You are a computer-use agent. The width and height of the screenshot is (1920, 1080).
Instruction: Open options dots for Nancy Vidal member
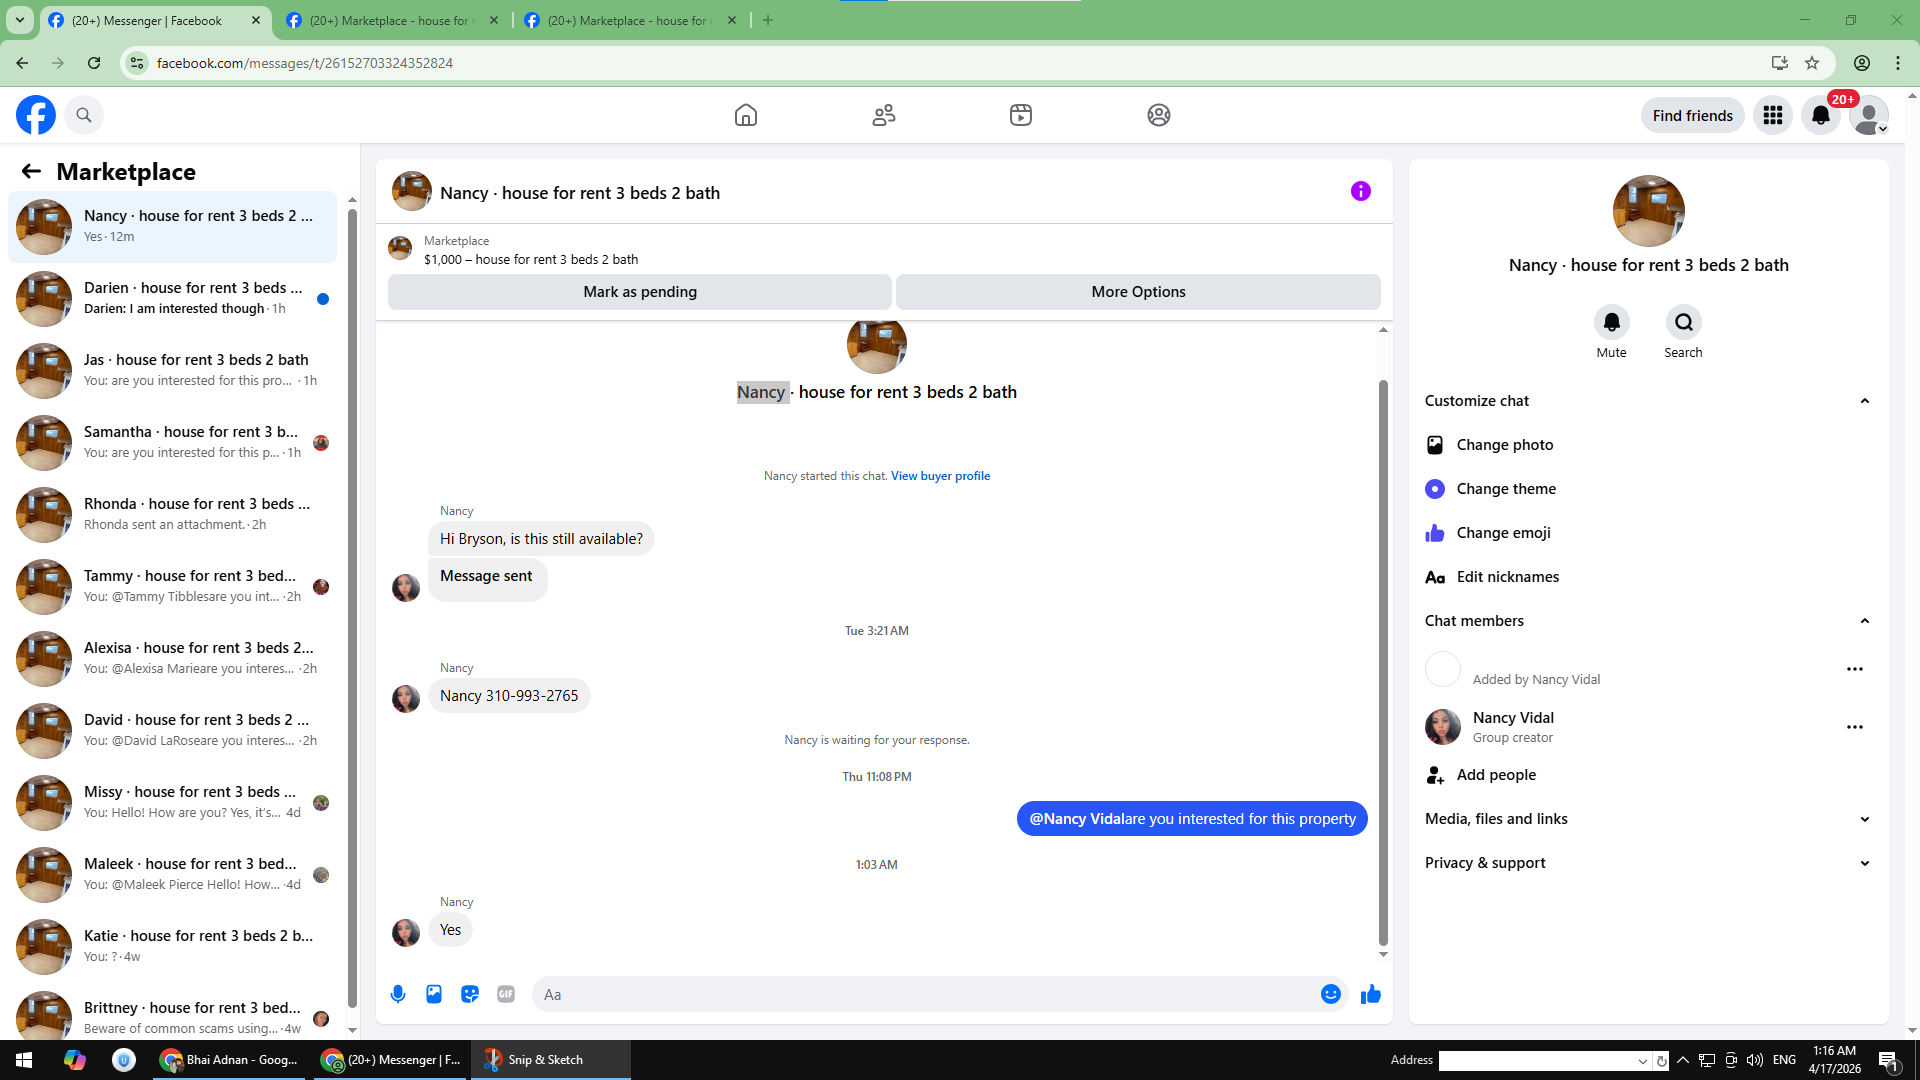[x=1855, y=727]
